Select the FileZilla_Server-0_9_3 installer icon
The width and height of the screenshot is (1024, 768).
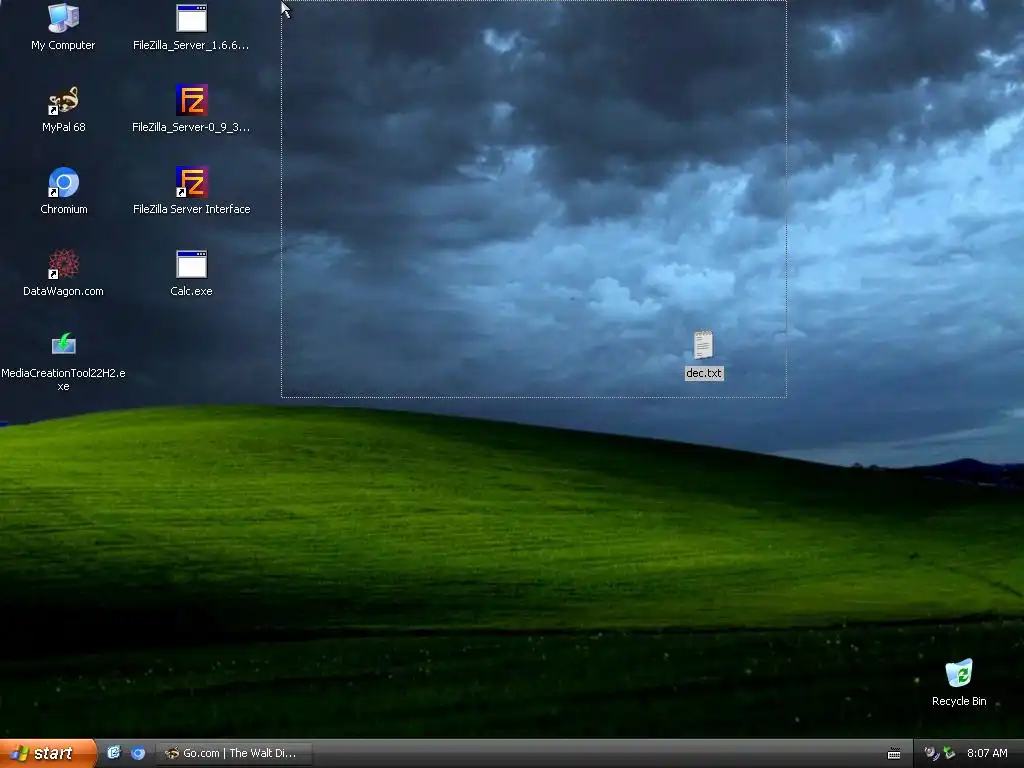click(191, 100)
